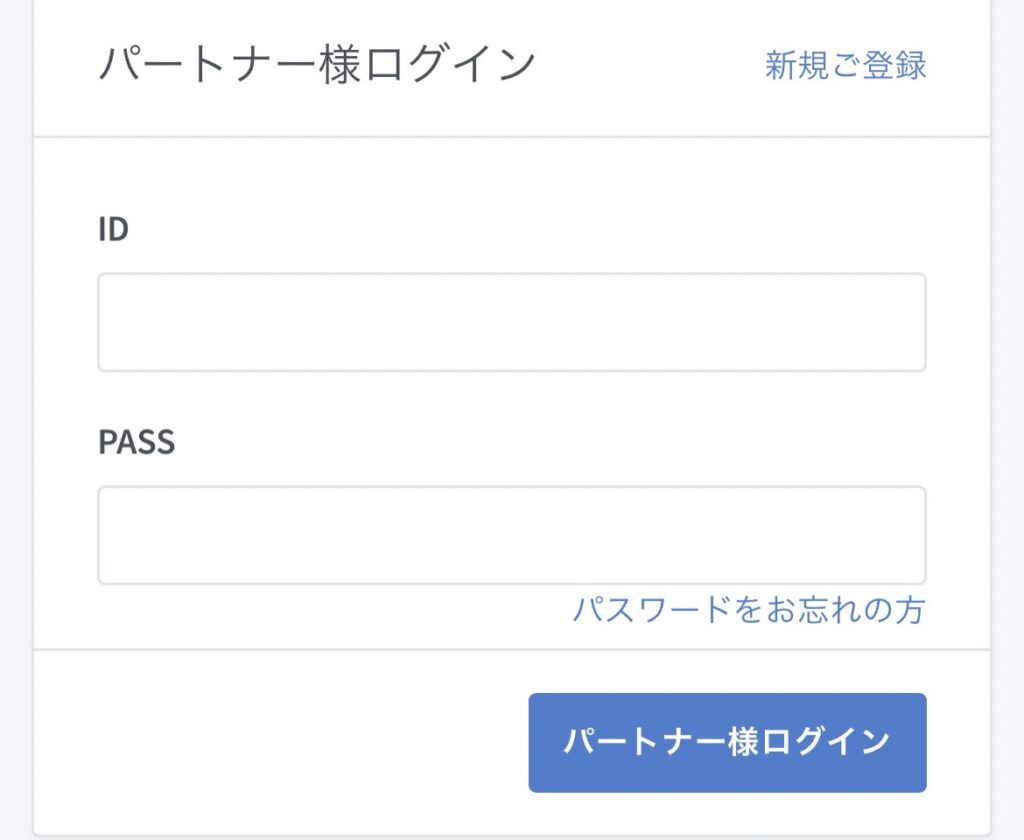Go to new partner registration

[x=845, y=65]
